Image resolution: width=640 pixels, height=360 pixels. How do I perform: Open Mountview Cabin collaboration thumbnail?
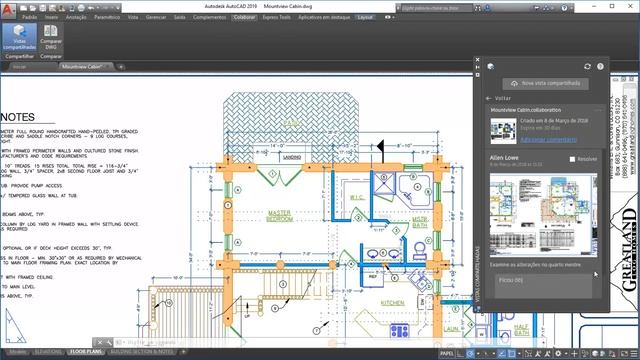(x=503, y=131)
